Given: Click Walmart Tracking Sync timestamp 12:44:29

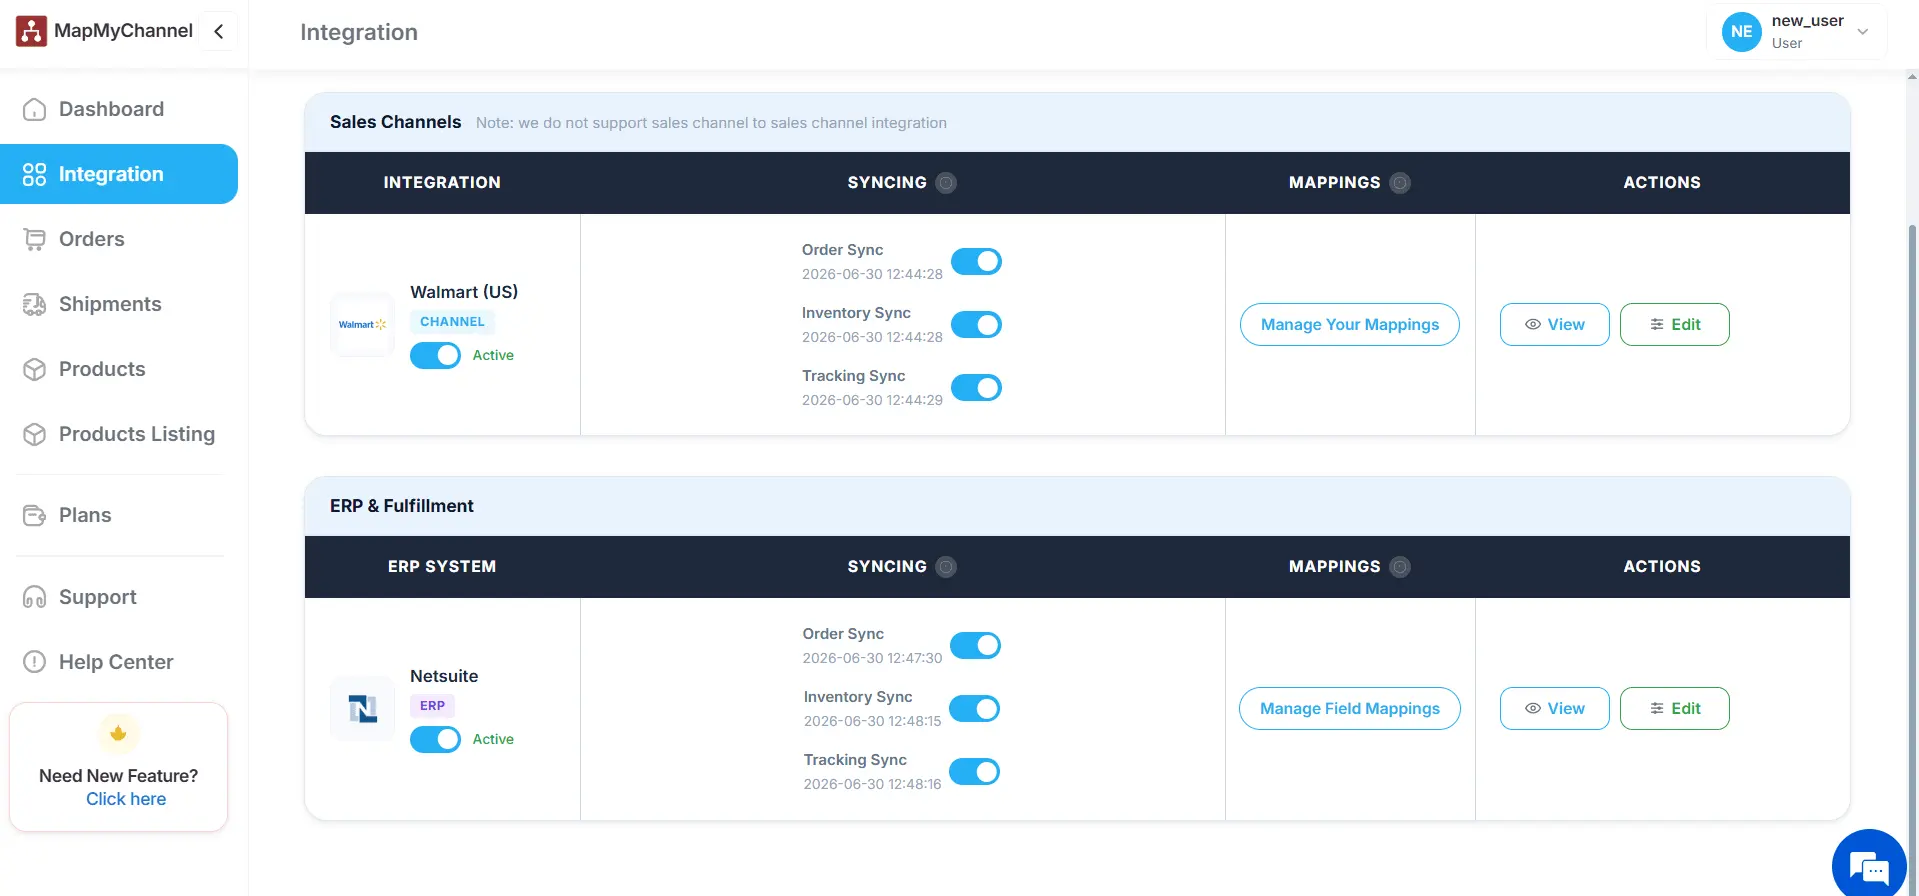Looking at the screenshot, I should click(872, 400).
